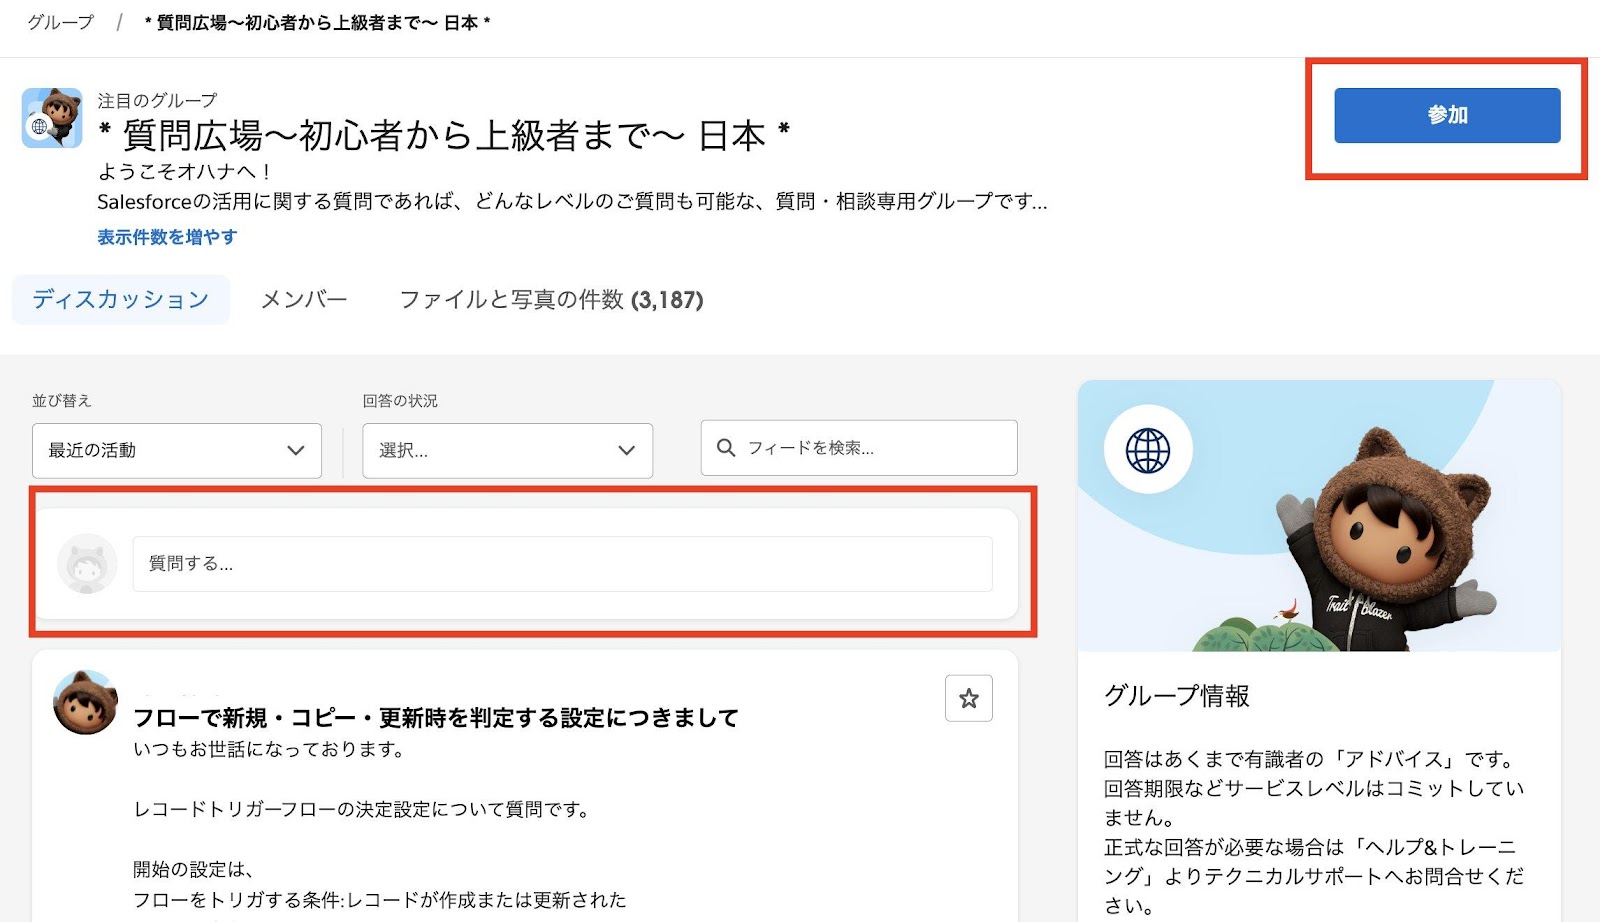Click the post author's Astro avatar
This screenshot has width=1600, height=922.
click(x=85, y=702)
